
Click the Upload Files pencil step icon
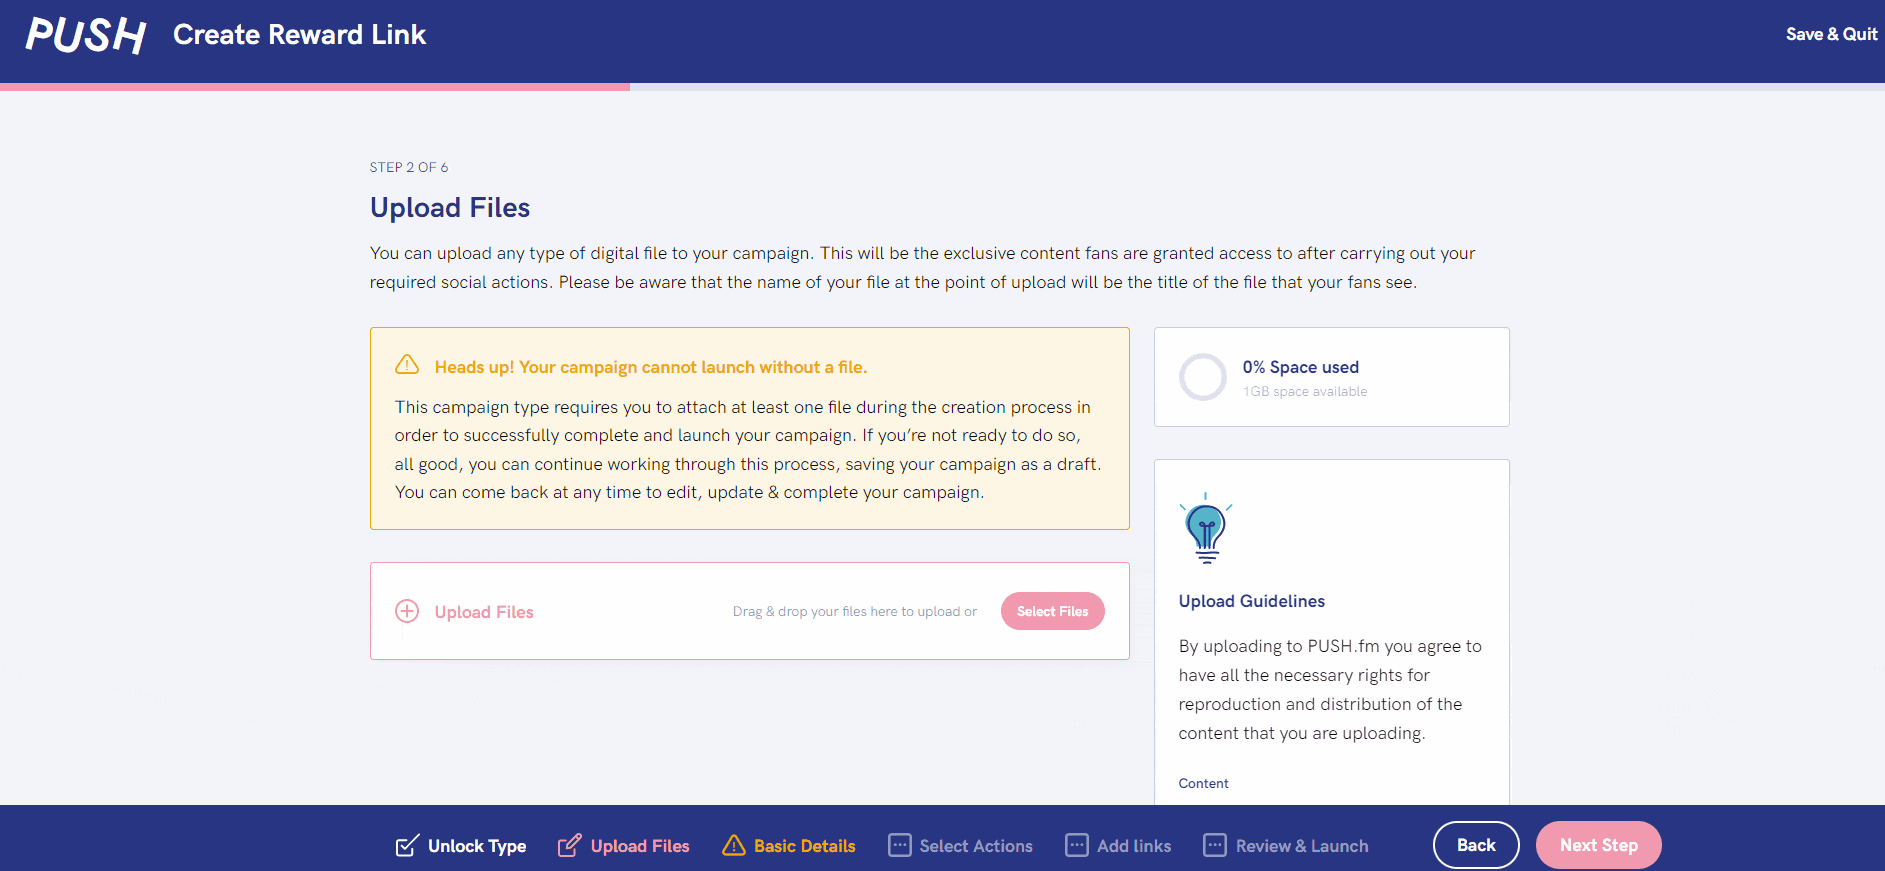coord(569,846)
